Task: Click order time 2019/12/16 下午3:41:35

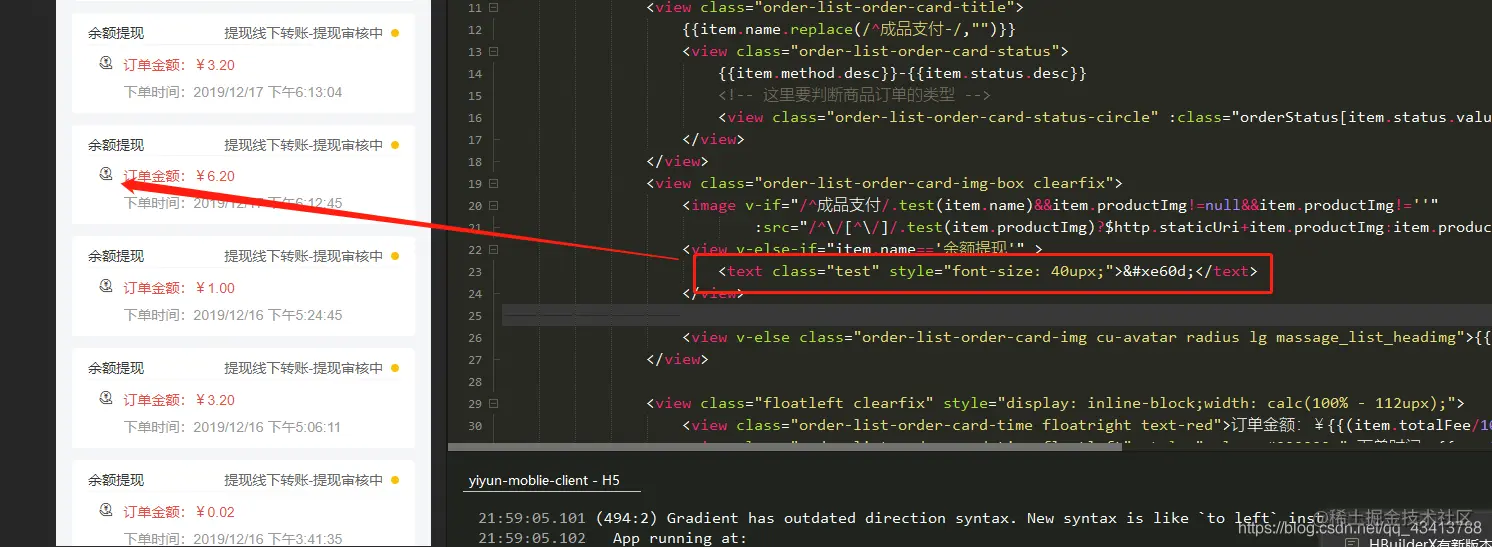Action: [x=233, y=539]
